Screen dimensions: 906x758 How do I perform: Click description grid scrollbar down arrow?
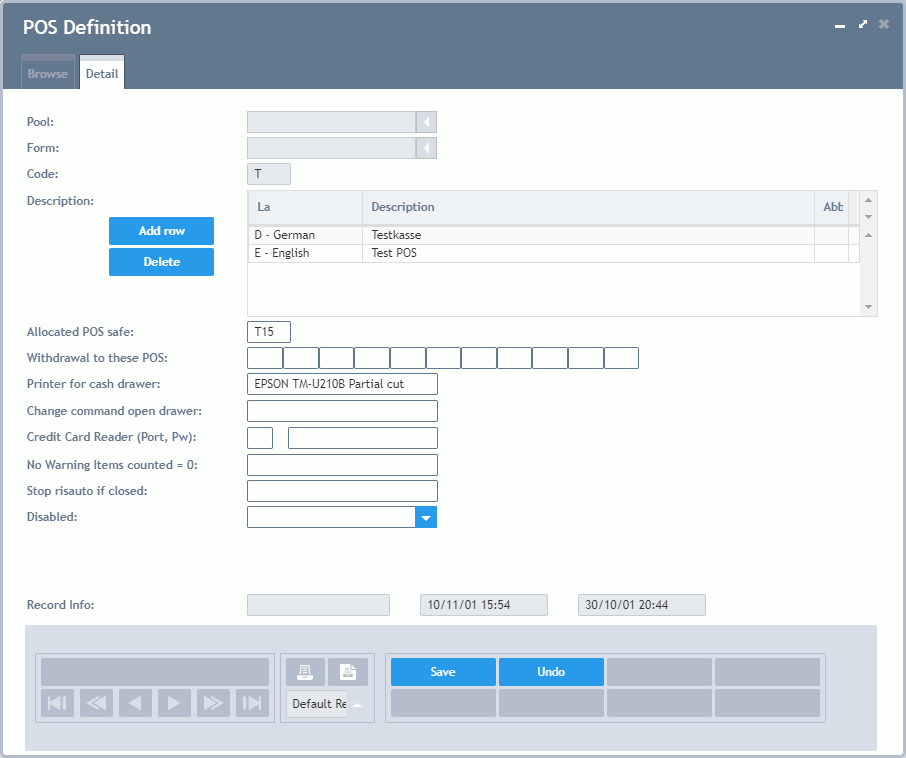(x=868, y=307)
